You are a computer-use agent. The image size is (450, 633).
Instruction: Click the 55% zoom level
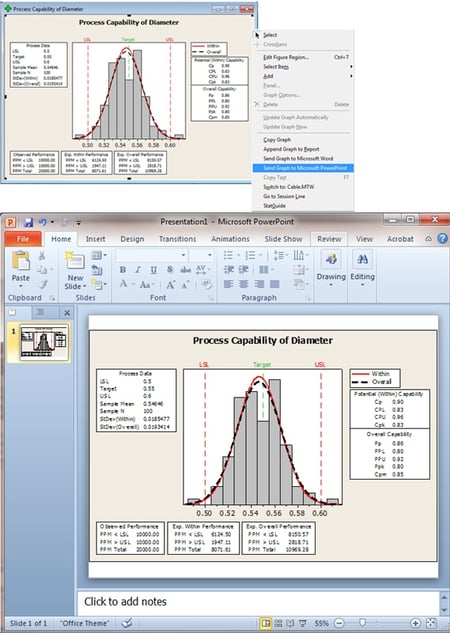coord(322,623)
